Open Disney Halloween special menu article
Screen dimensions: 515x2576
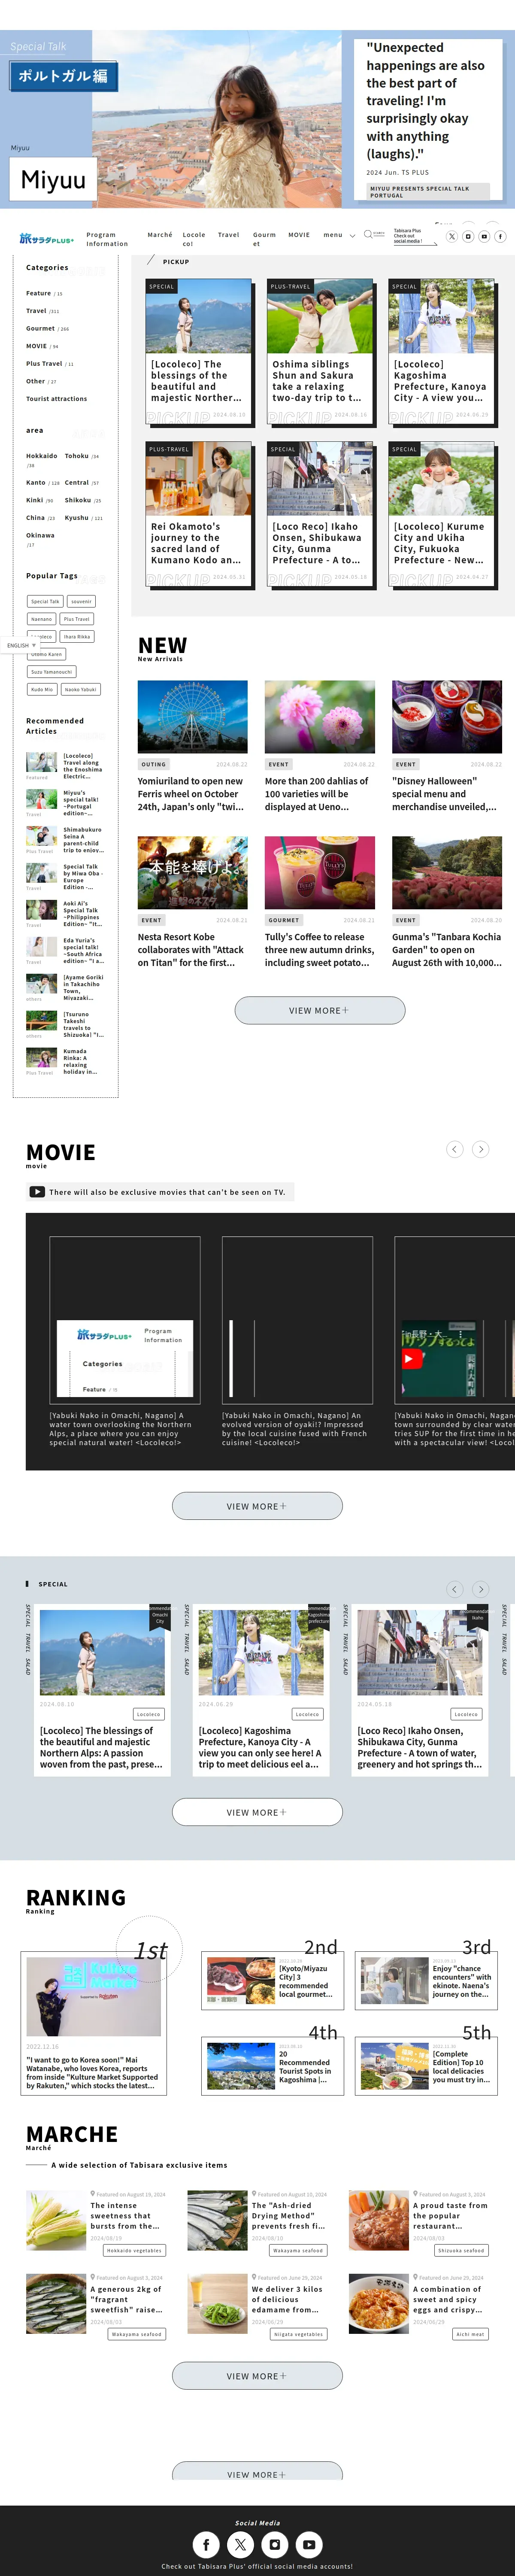coord(447,746)
